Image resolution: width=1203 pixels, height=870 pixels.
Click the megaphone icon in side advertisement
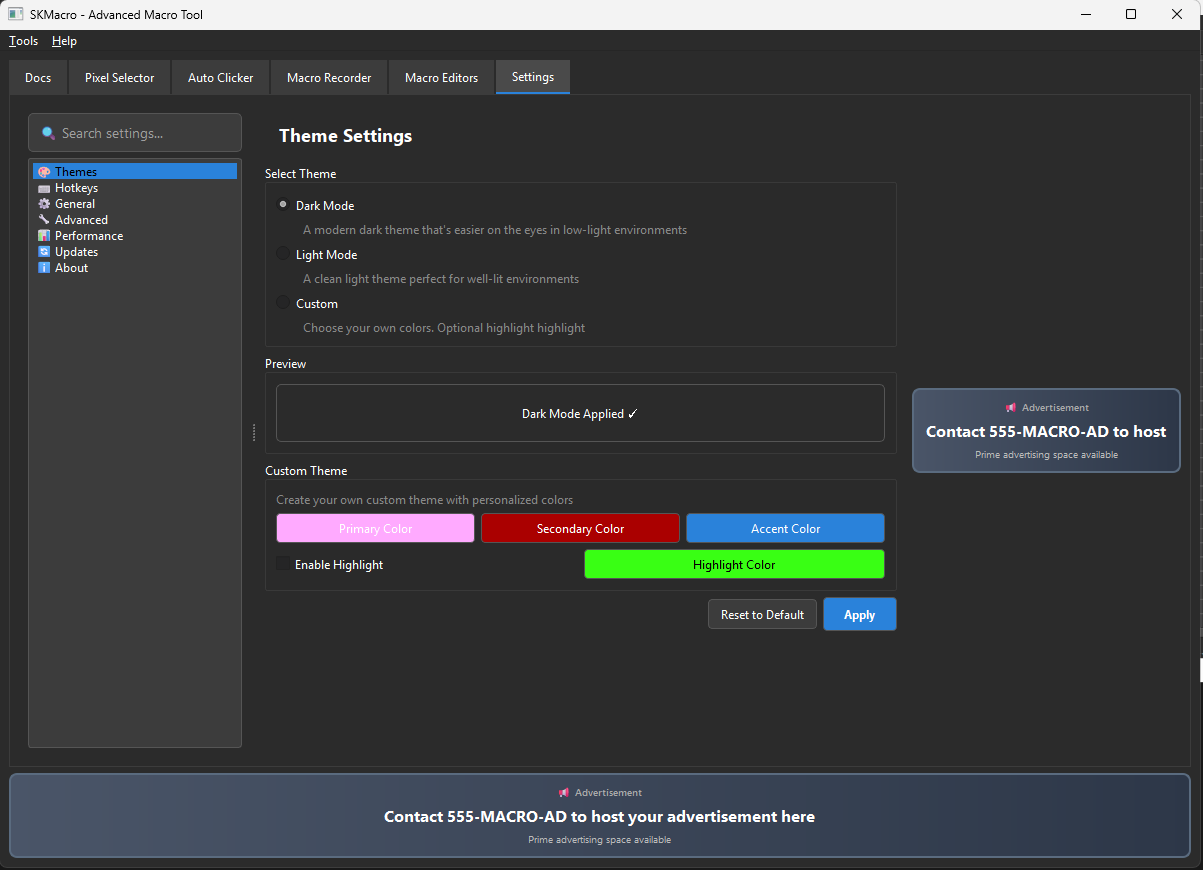pyautogui.click(x=1011, y=408)
